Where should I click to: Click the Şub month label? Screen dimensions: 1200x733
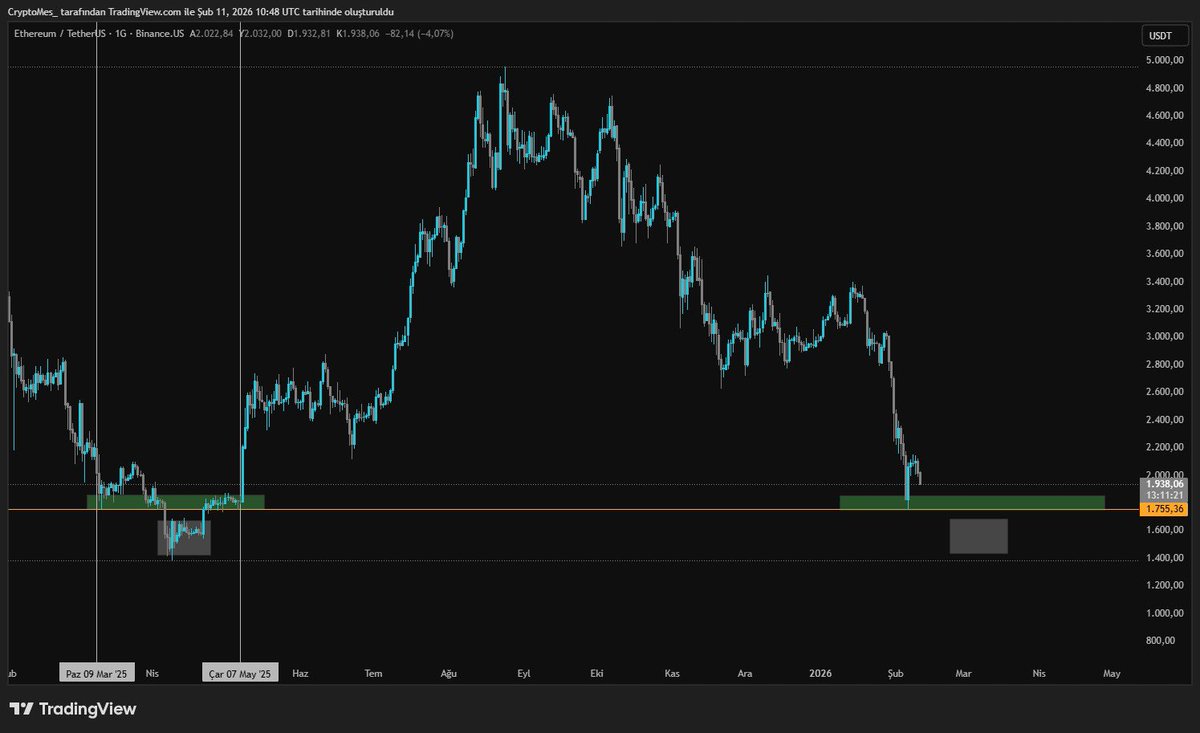coord(895,674)
